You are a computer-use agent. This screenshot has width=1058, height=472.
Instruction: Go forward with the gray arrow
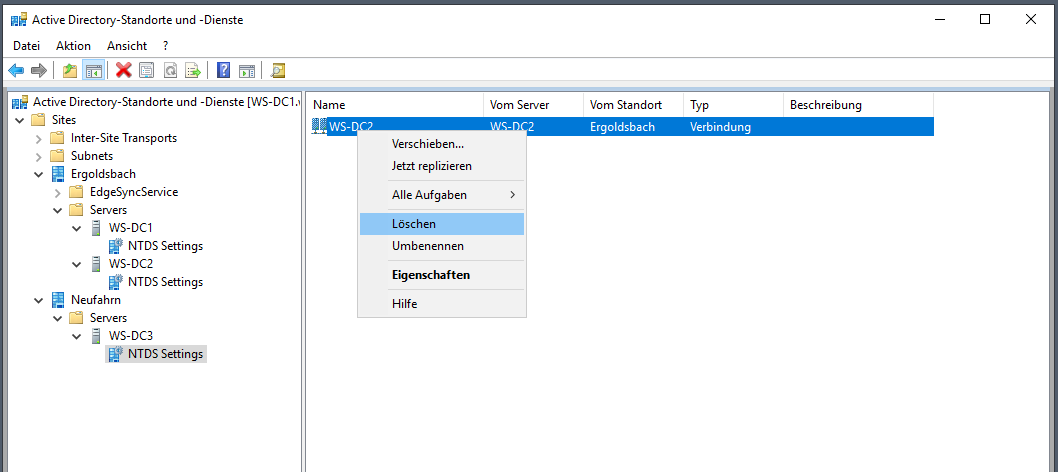(x=38, y=70)
